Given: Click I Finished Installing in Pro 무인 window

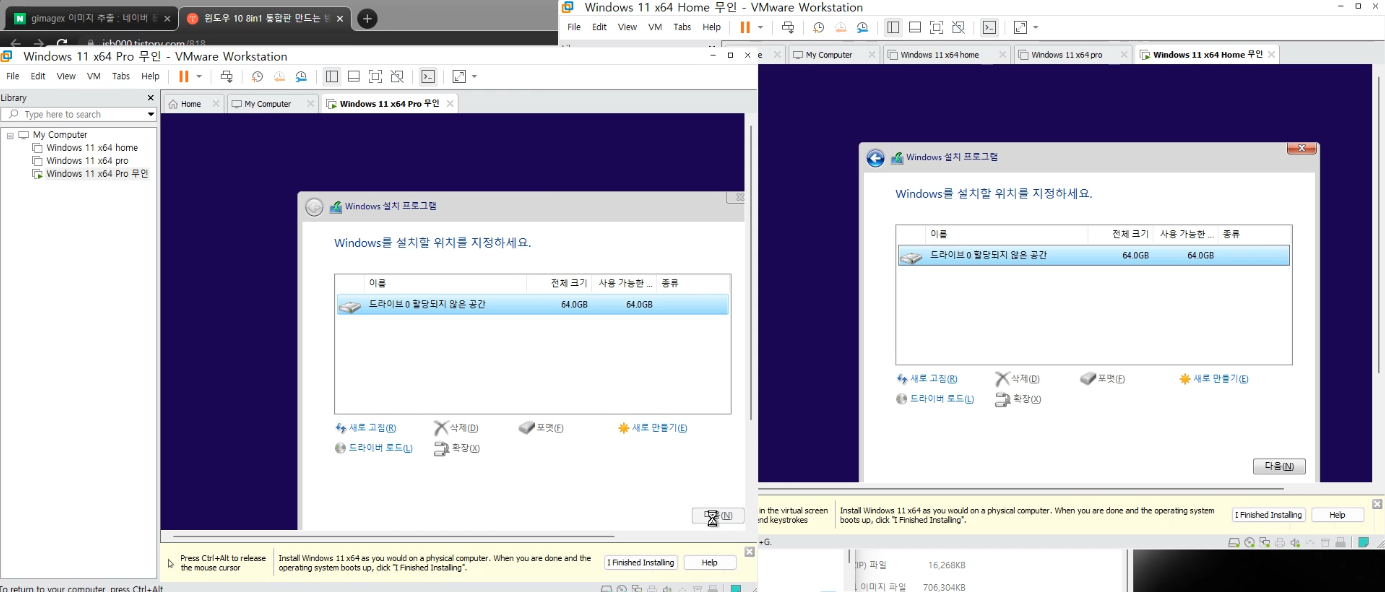Looking at the screenshot, I should point(641,563).
